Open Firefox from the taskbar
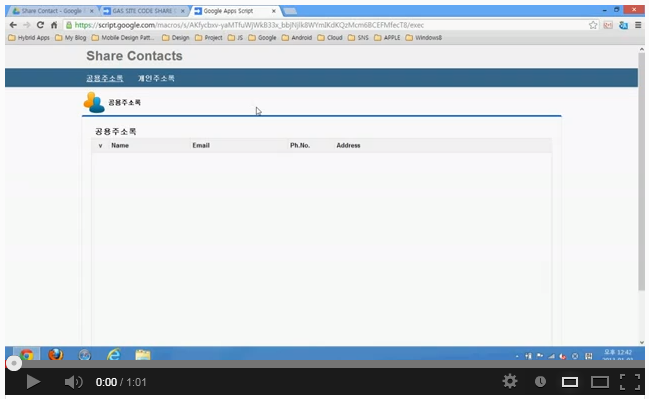 [x=55, y=355]
